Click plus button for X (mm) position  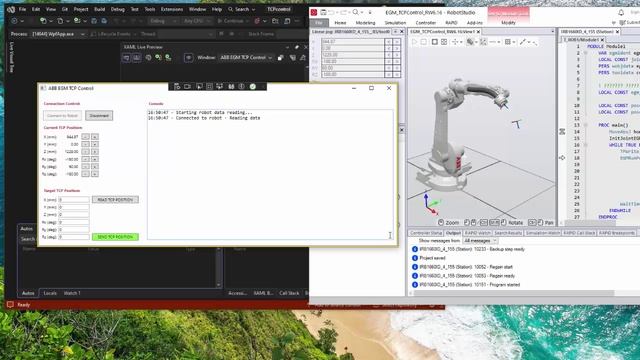click(x=95, y=137)
